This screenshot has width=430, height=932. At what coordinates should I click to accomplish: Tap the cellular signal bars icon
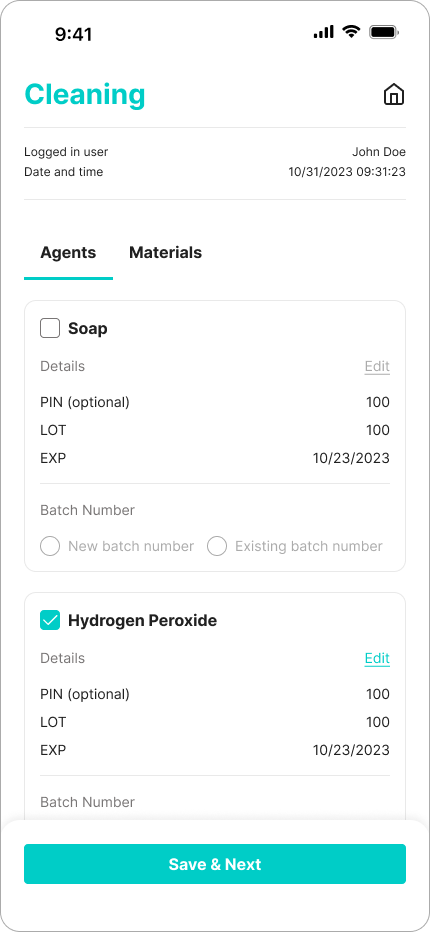(x=324, y=32)
